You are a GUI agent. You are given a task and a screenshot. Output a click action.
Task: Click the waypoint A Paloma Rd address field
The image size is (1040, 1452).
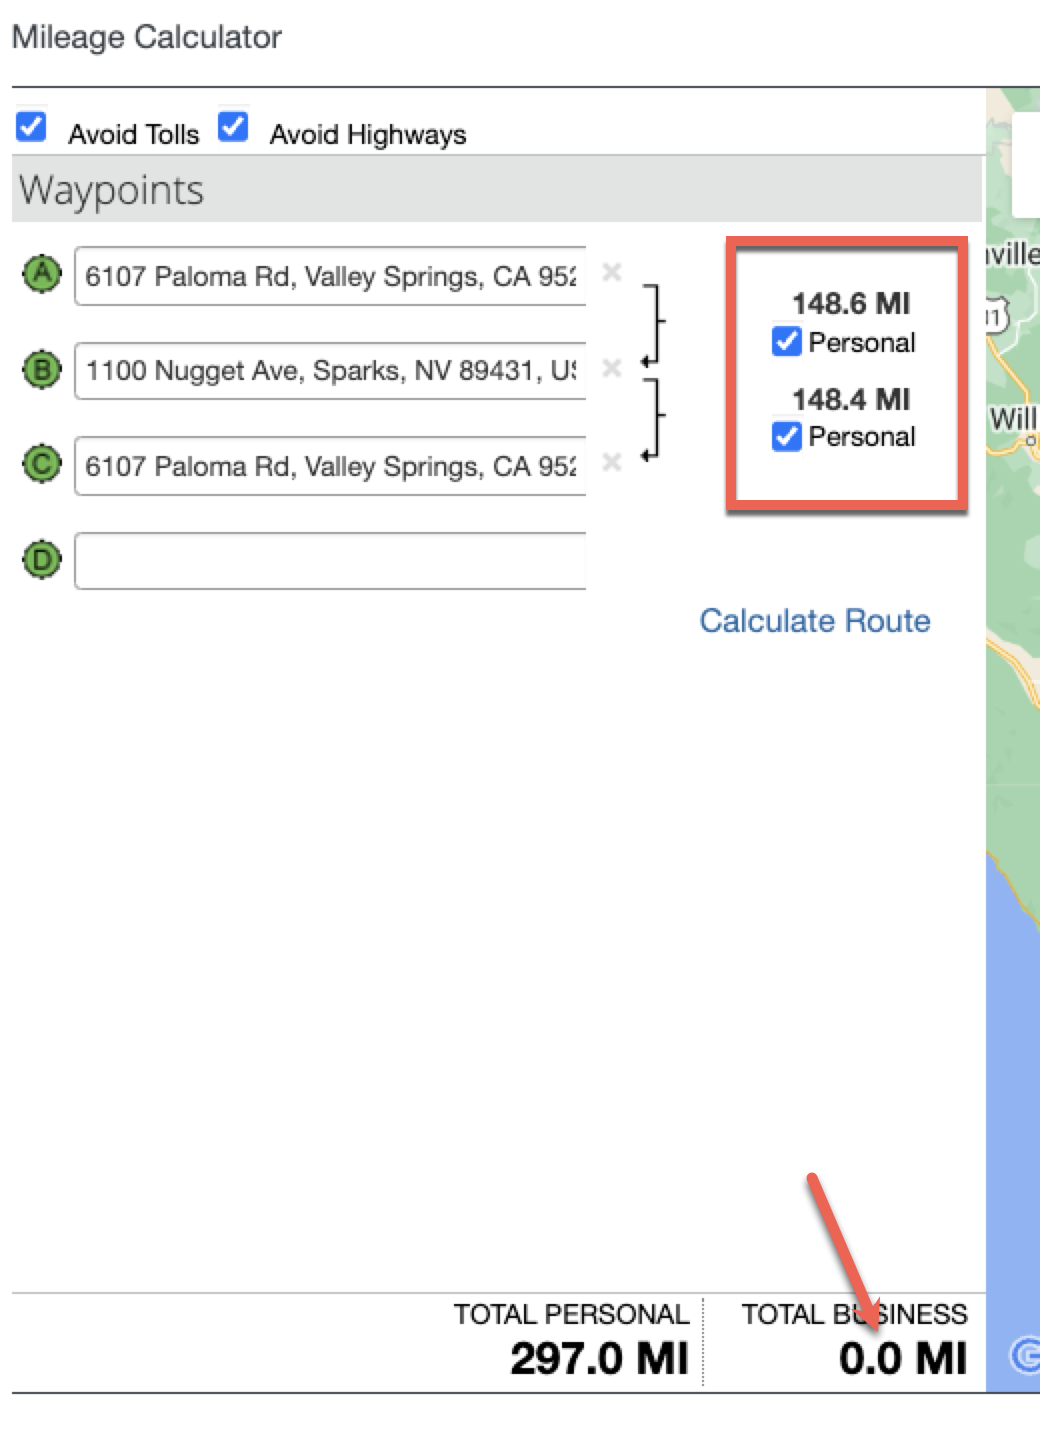tap(330, 276)
